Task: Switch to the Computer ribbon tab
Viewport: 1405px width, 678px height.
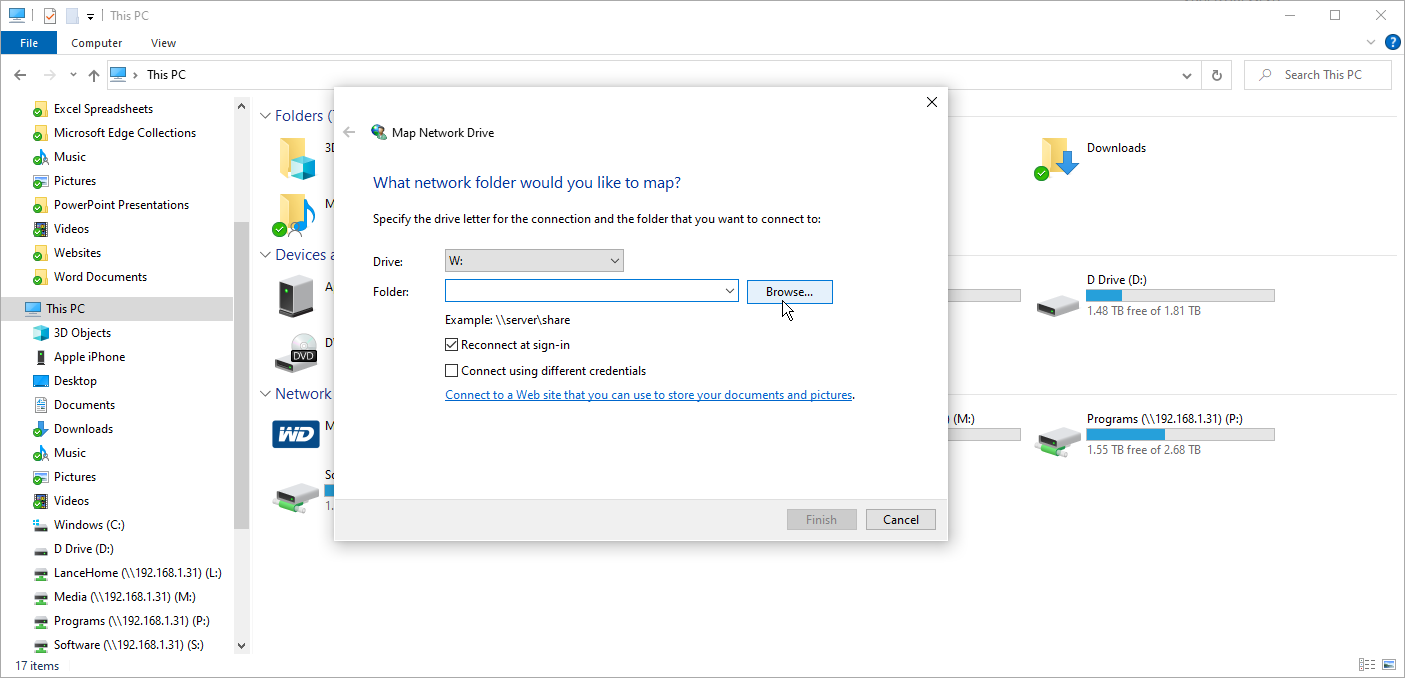Action: click(96, 42)
